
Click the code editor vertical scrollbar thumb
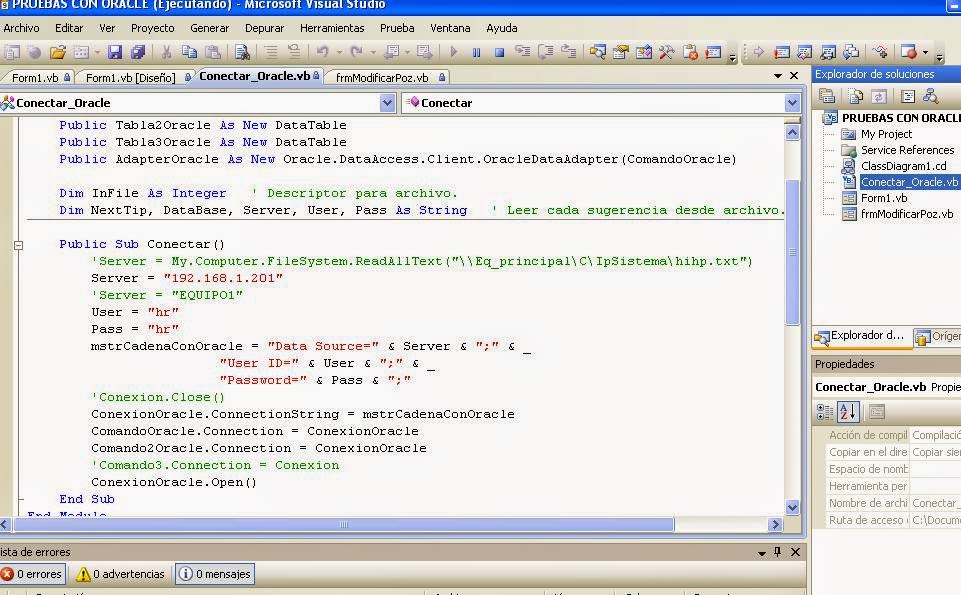point(792,252)
